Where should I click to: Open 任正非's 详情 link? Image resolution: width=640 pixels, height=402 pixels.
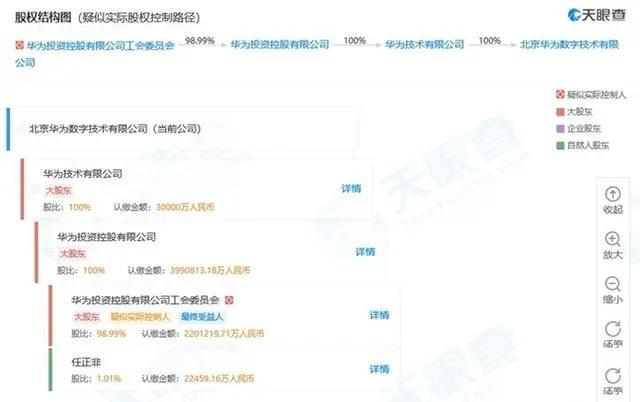tap(379, 369)
